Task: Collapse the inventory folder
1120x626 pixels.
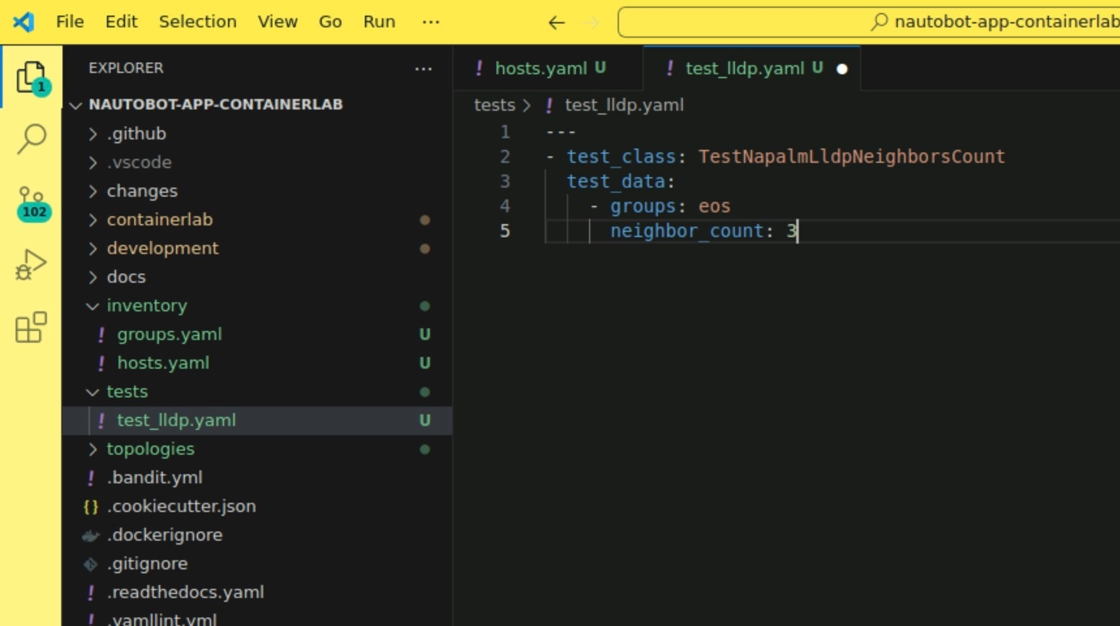Action: 146,306
